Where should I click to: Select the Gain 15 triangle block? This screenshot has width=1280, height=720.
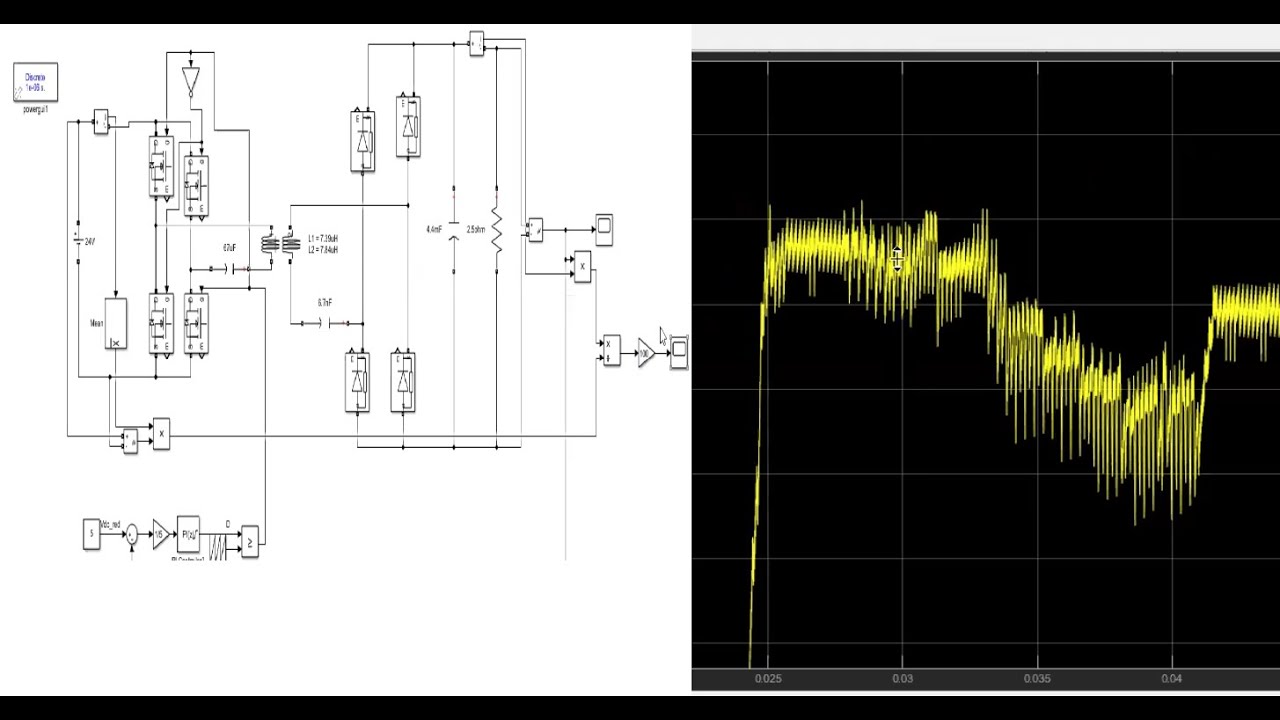coord(160,534)
